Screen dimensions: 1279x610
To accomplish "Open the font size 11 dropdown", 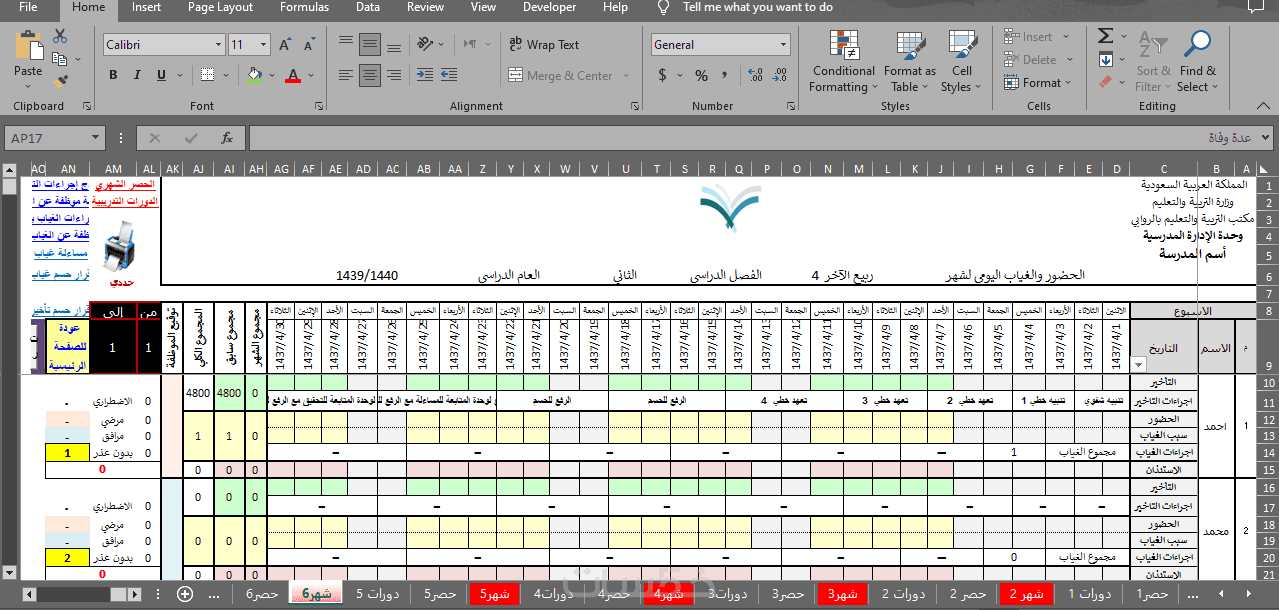I will (x=264, y=45).
